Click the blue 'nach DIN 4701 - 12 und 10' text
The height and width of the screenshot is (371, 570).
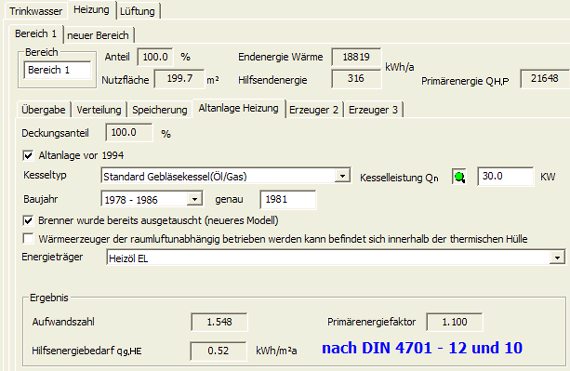click(x=422, y=348)
